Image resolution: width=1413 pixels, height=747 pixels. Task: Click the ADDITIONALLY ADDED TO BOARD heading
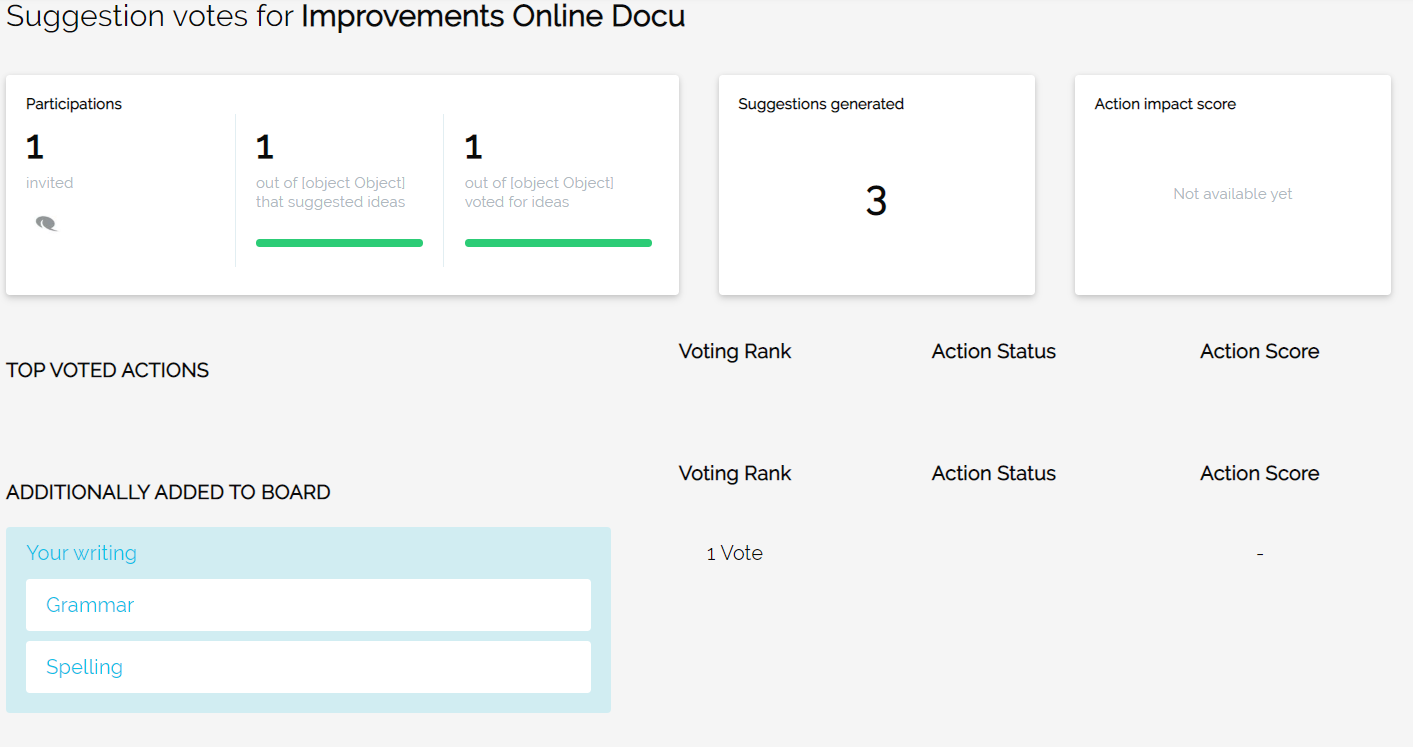pyautogui.click(x=168, y=492)
